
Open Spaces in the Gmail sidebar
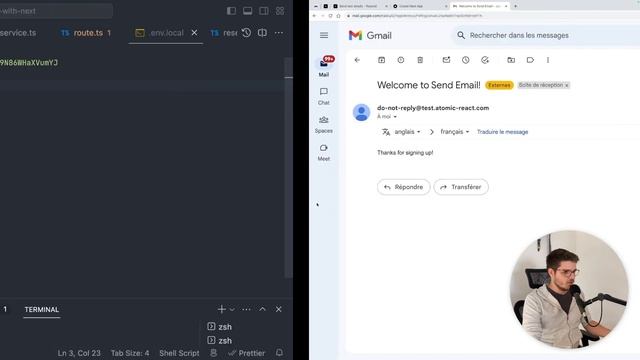(x=324, y=124)
